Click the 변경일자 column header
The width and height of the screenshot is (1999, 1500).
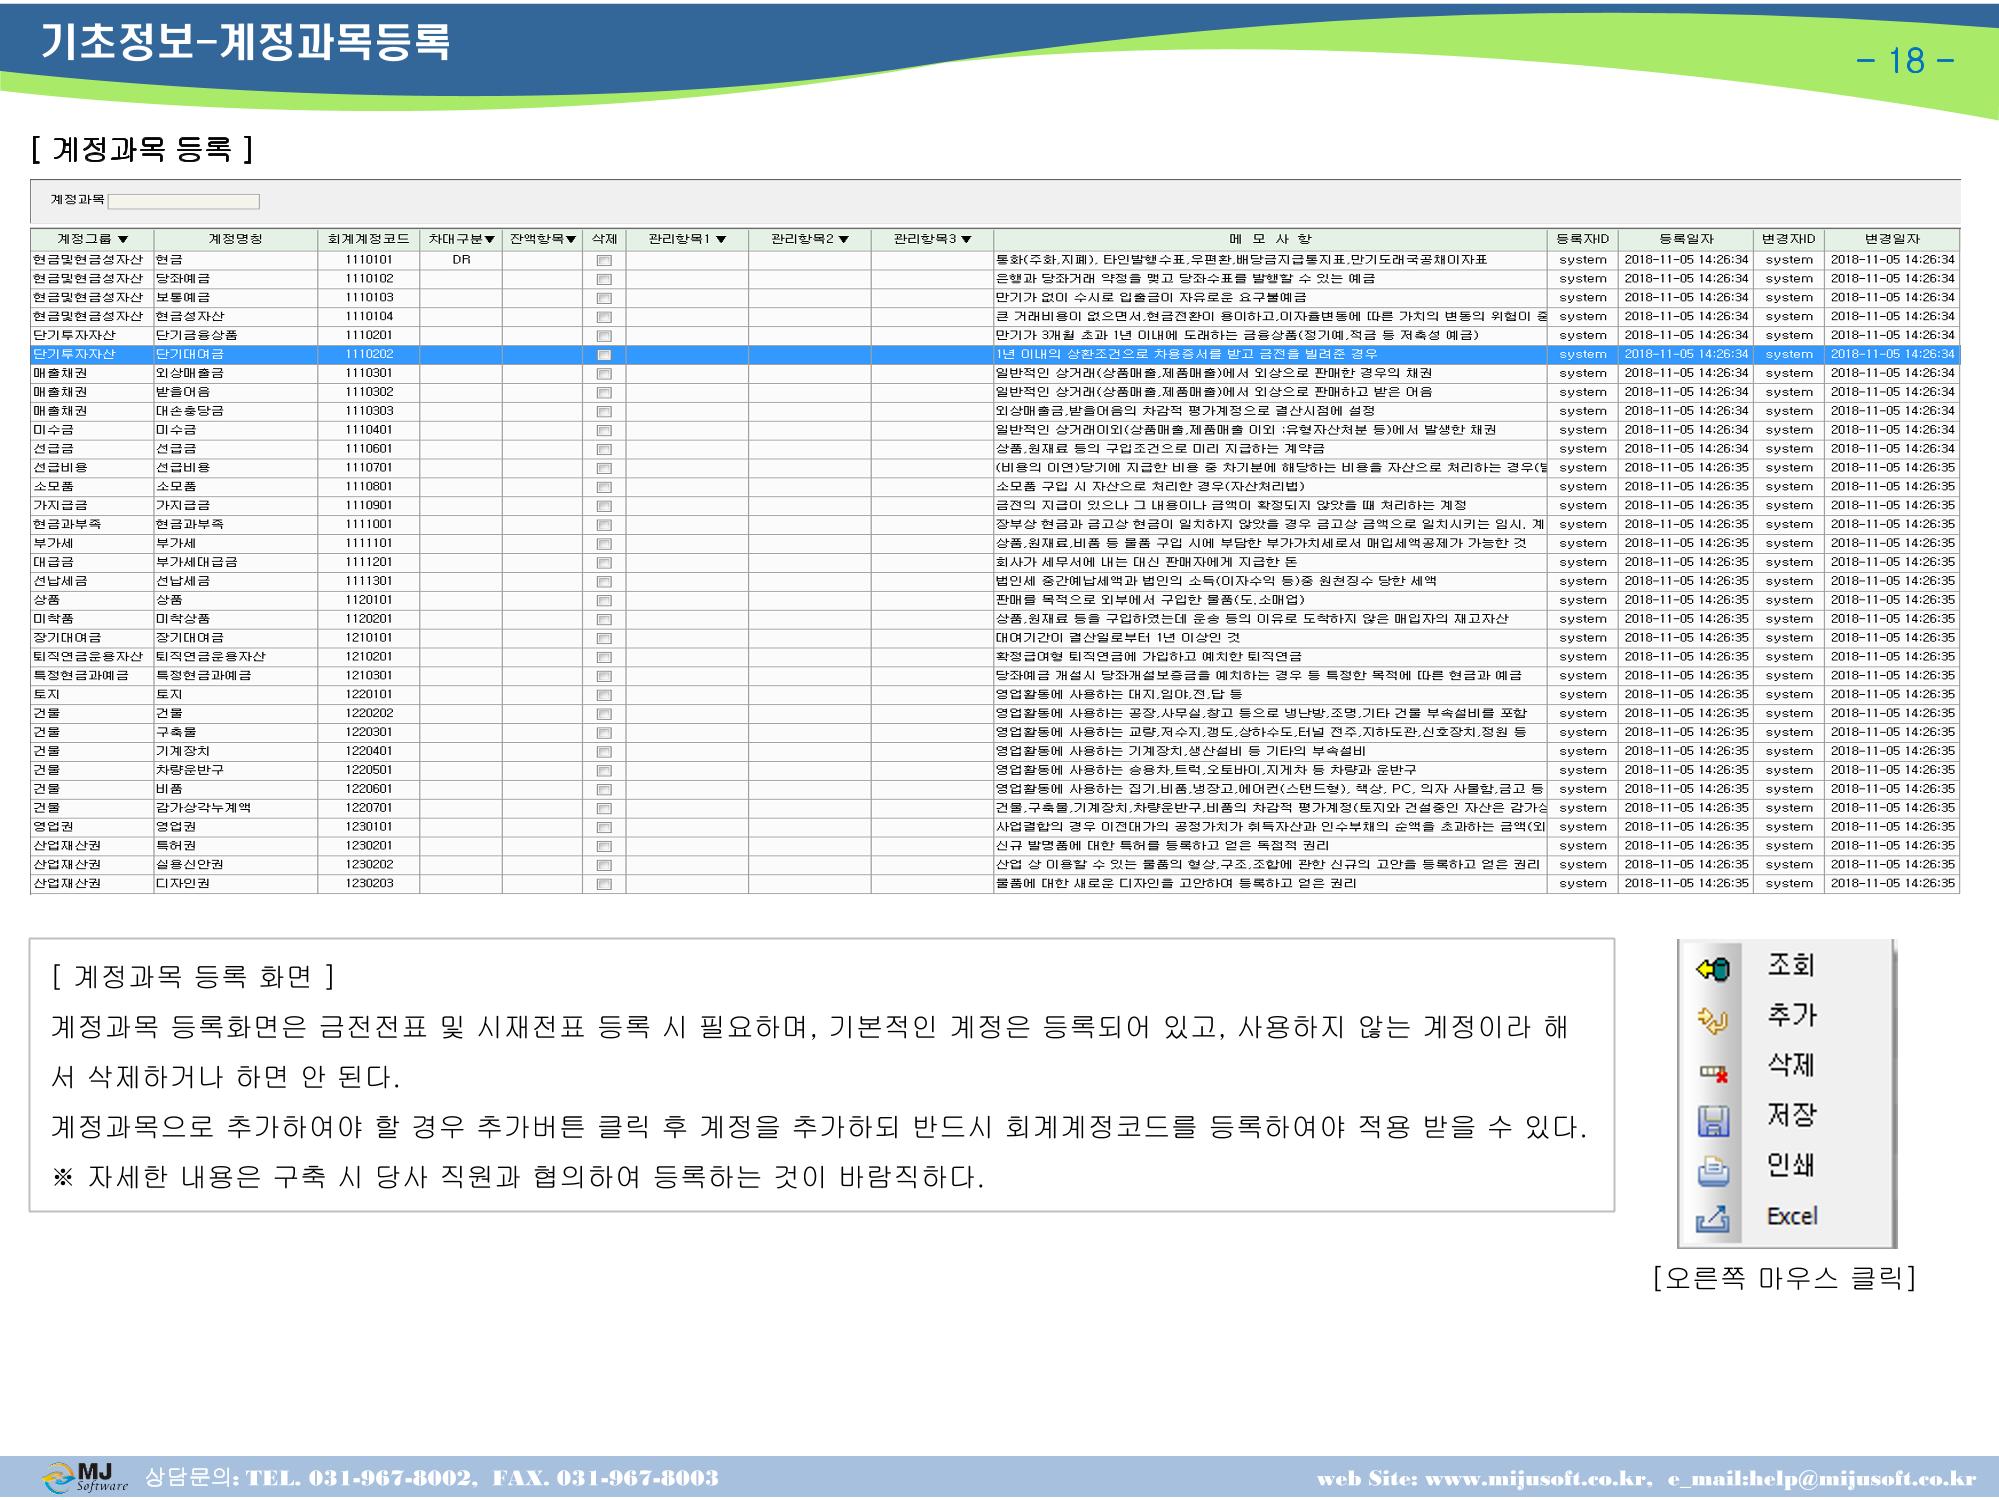(x=1892, y=239)
